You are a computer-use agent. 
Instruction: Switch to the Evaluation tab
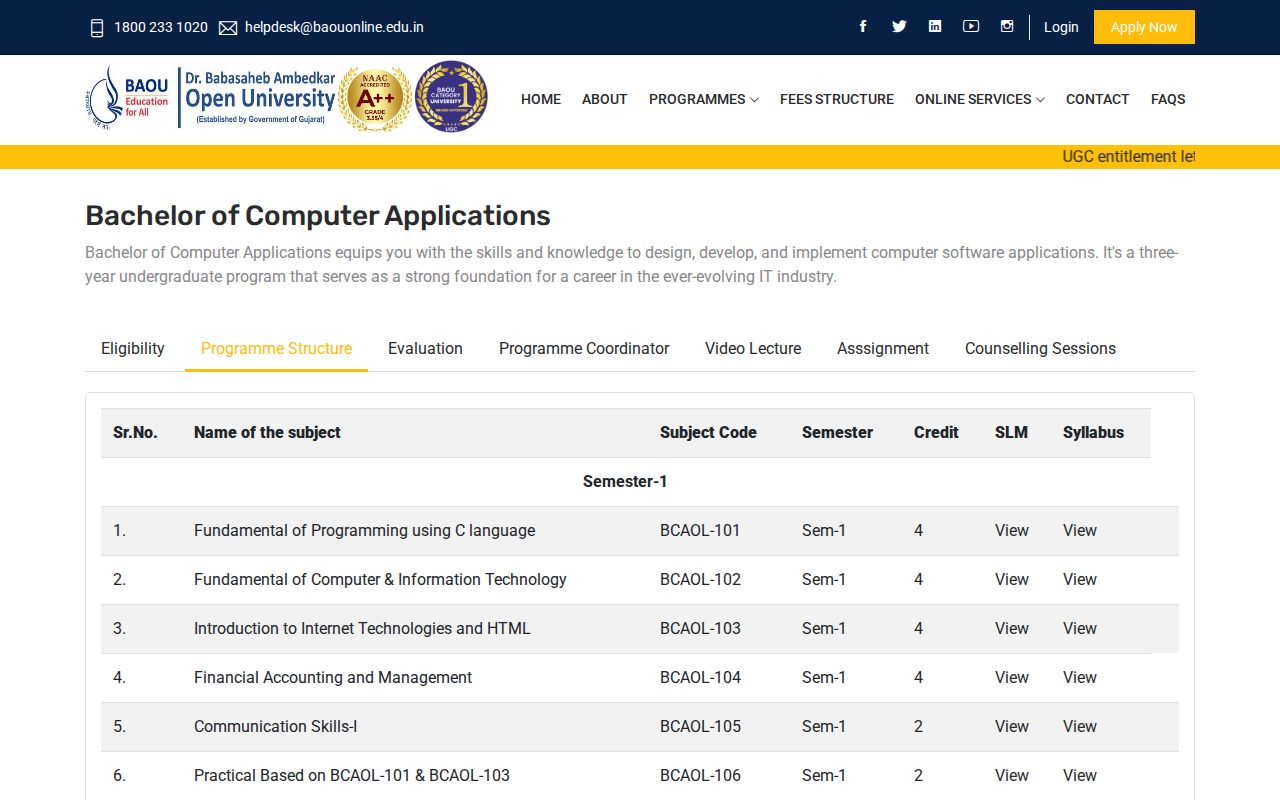pyautogui.click(x=425, y=348)
